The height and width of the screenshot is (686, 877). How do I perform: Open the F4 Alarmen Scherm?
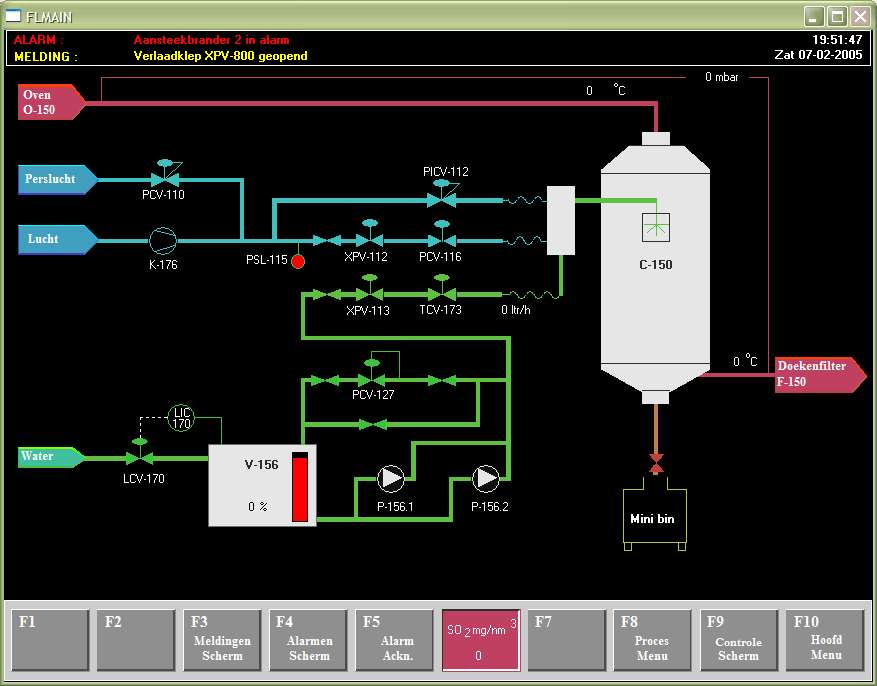coord(309,640)
